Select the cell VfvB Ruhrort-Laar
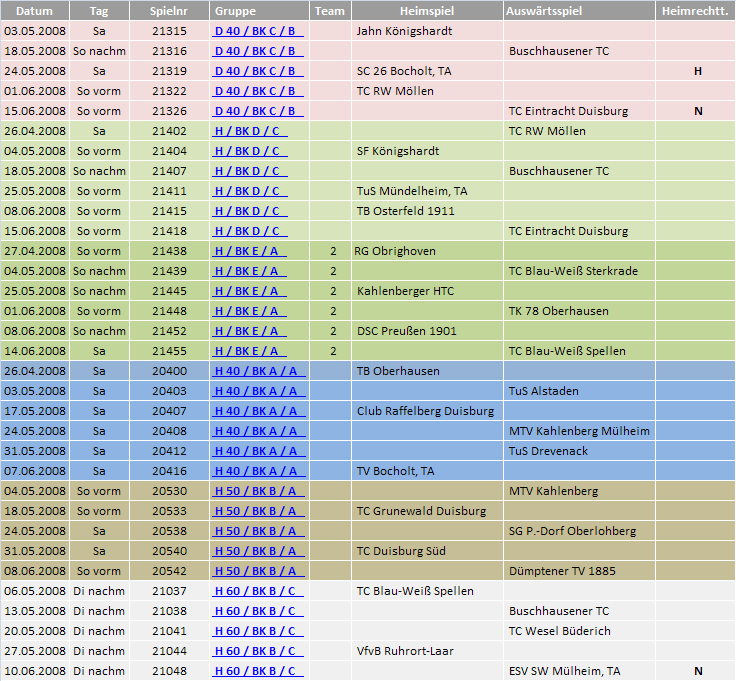 (427, 651)
